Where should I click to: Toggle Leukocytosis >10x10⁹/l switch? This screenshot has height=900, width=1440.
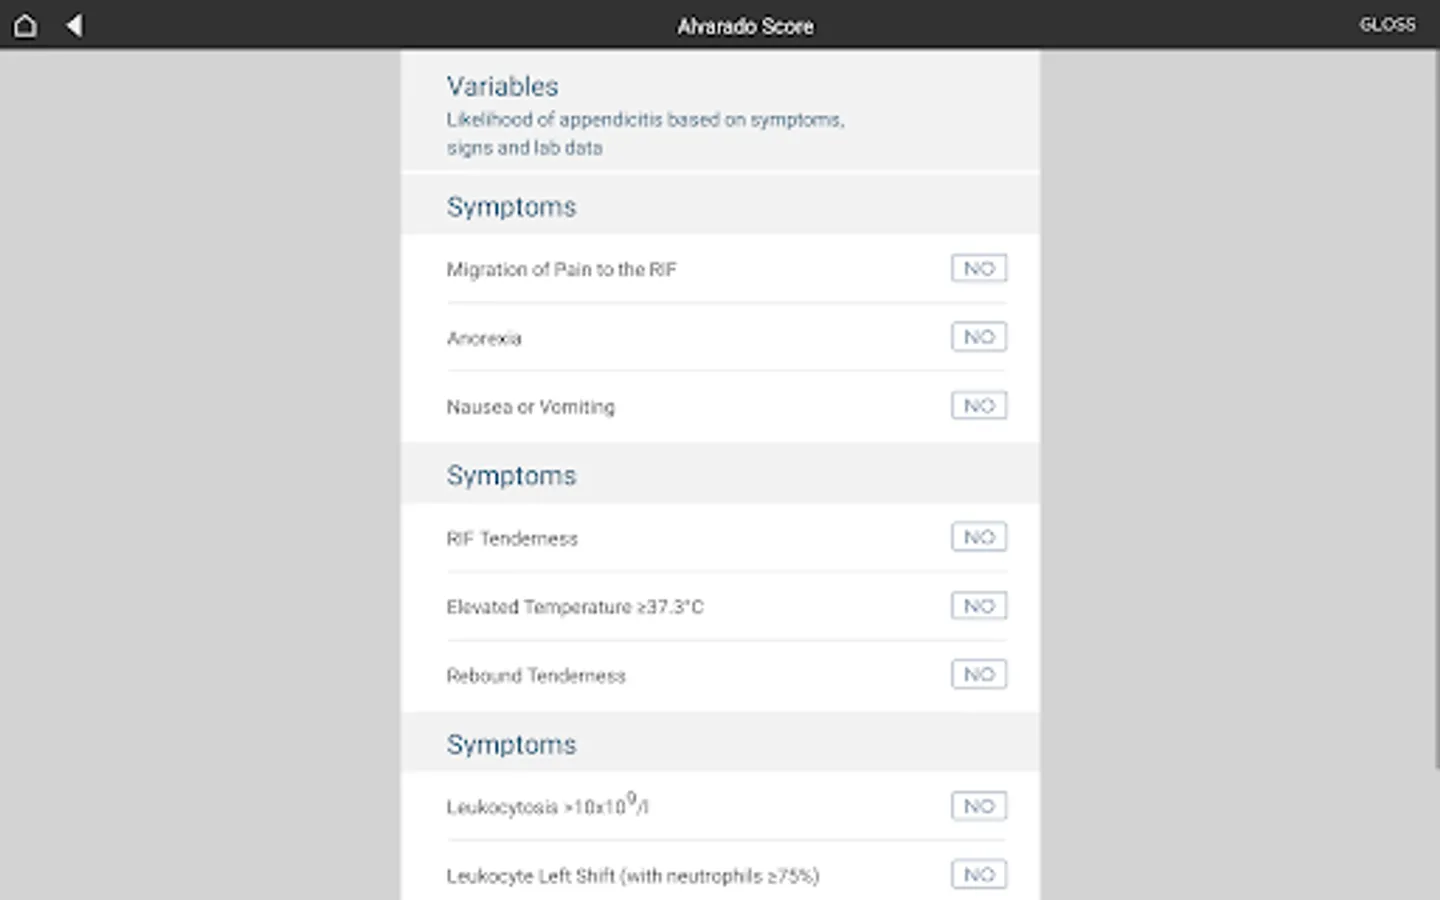pyautogui.click(x=978, y=806)
